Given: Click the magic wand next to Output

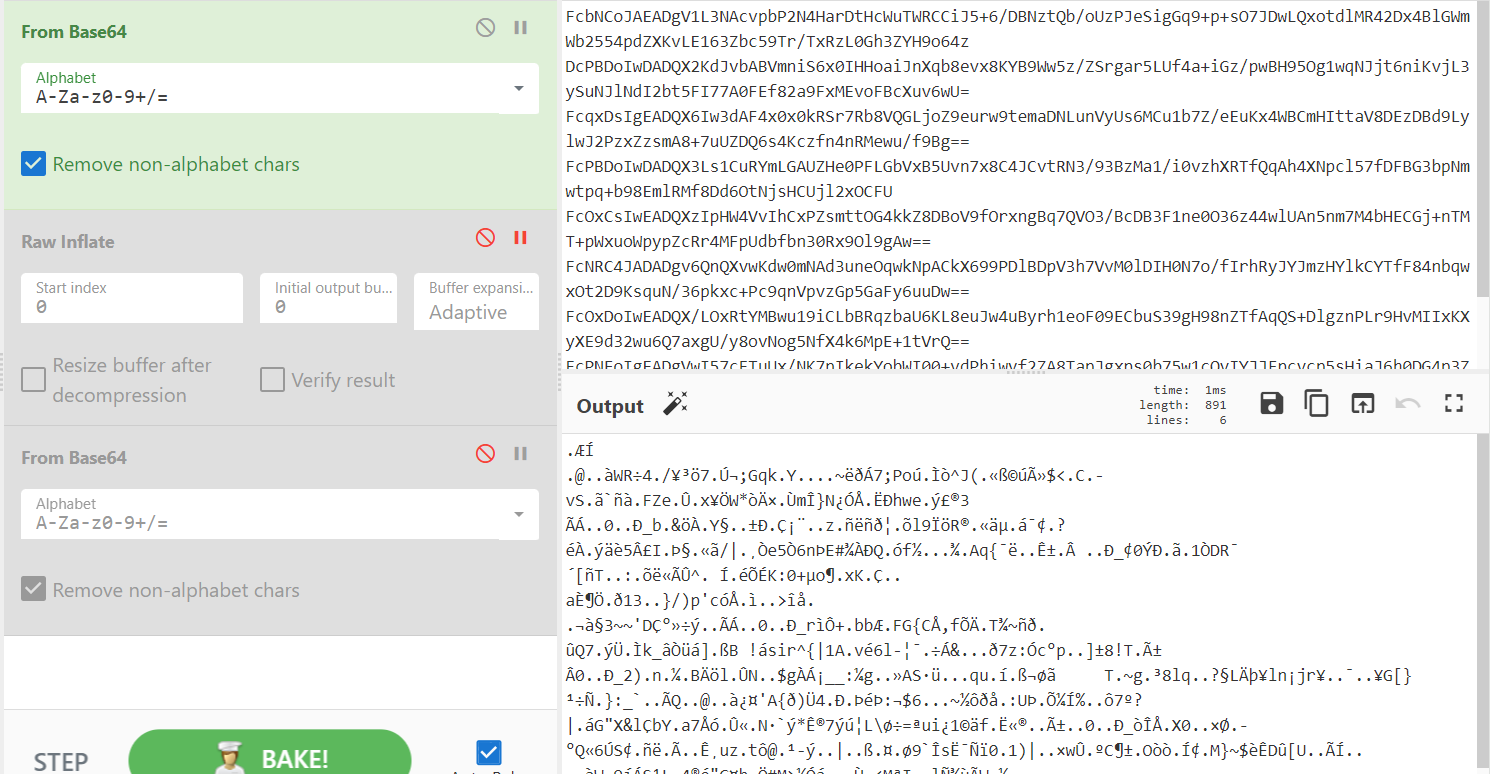Looking at the screenshot, I should click(676, 405).
